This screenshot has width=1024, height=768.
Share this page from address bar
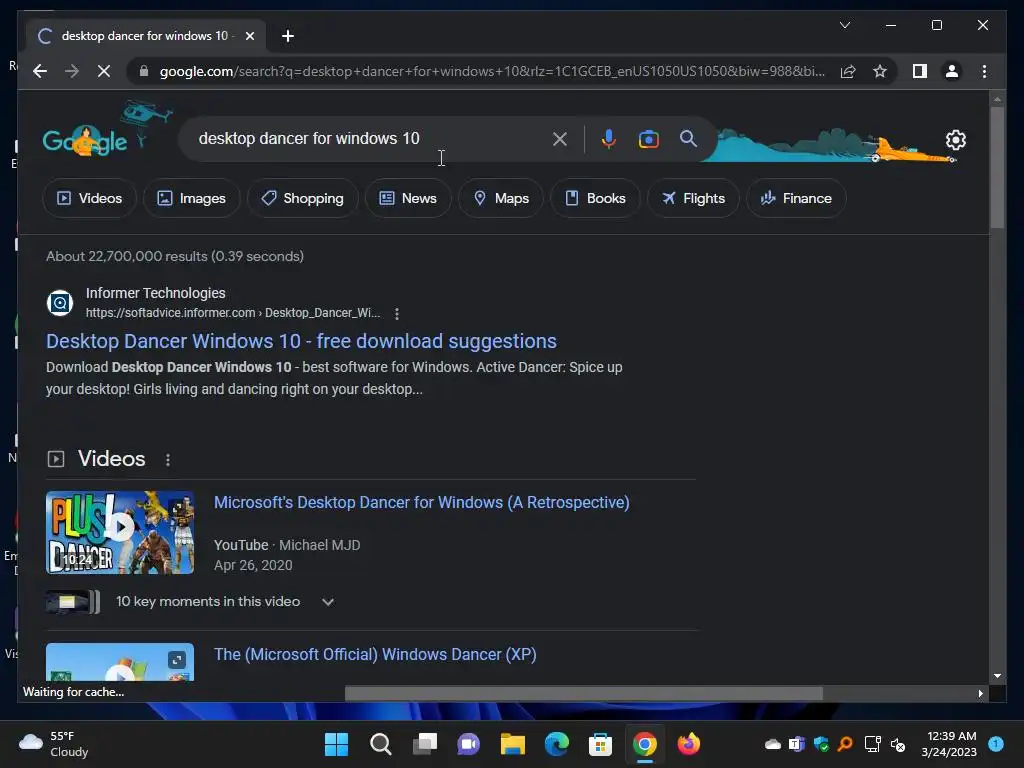(x=848, y=71)
